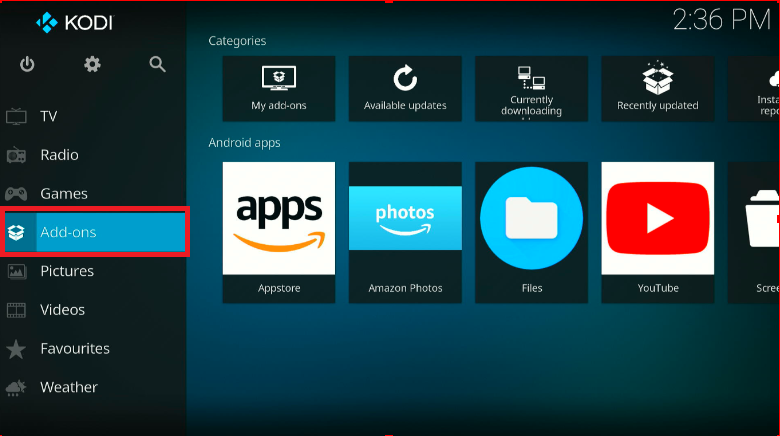Screen dimensions: 780x436
Task: Select the Radio menu item
Action: (x=93, y=155)
